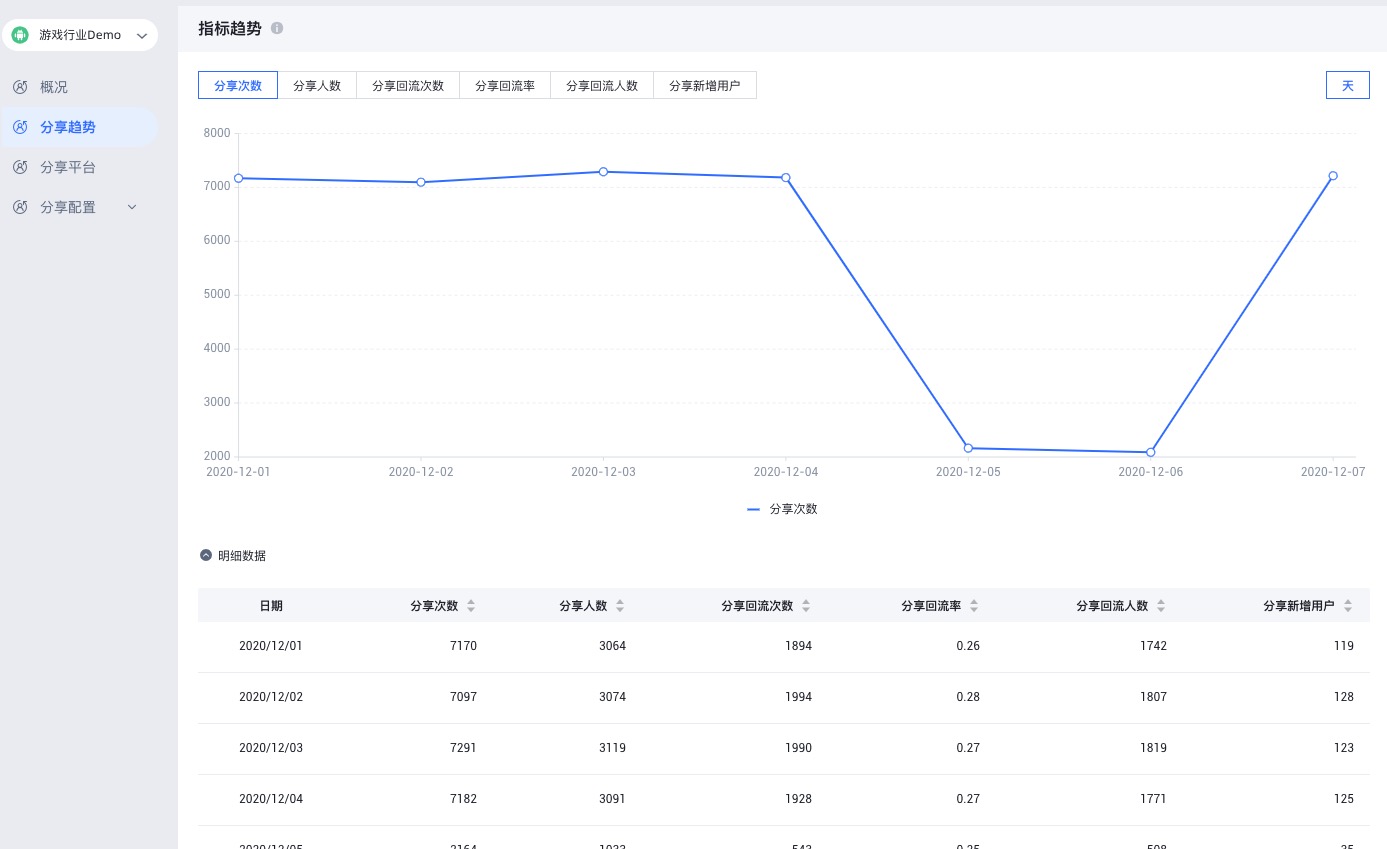Sort table by 分享回流人数 column
1387x849 pixels.
1161,606
